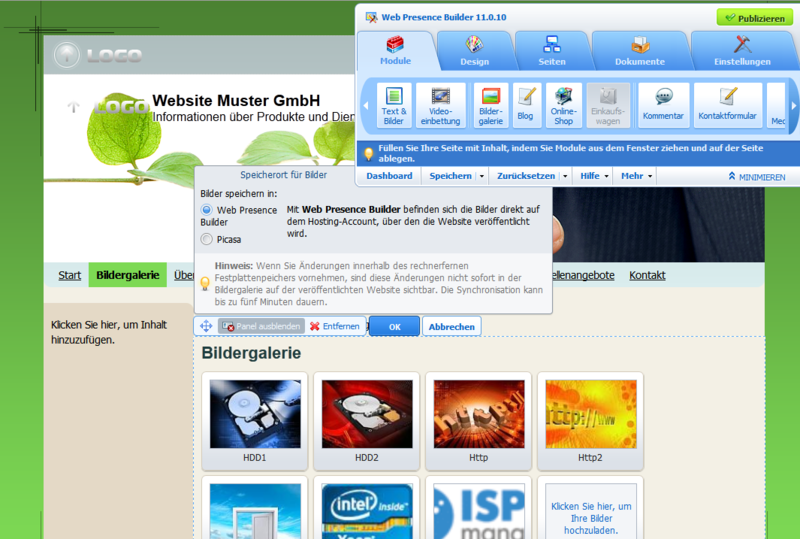Select Web Presence Builder storage radio button

[x=207, y=210]
